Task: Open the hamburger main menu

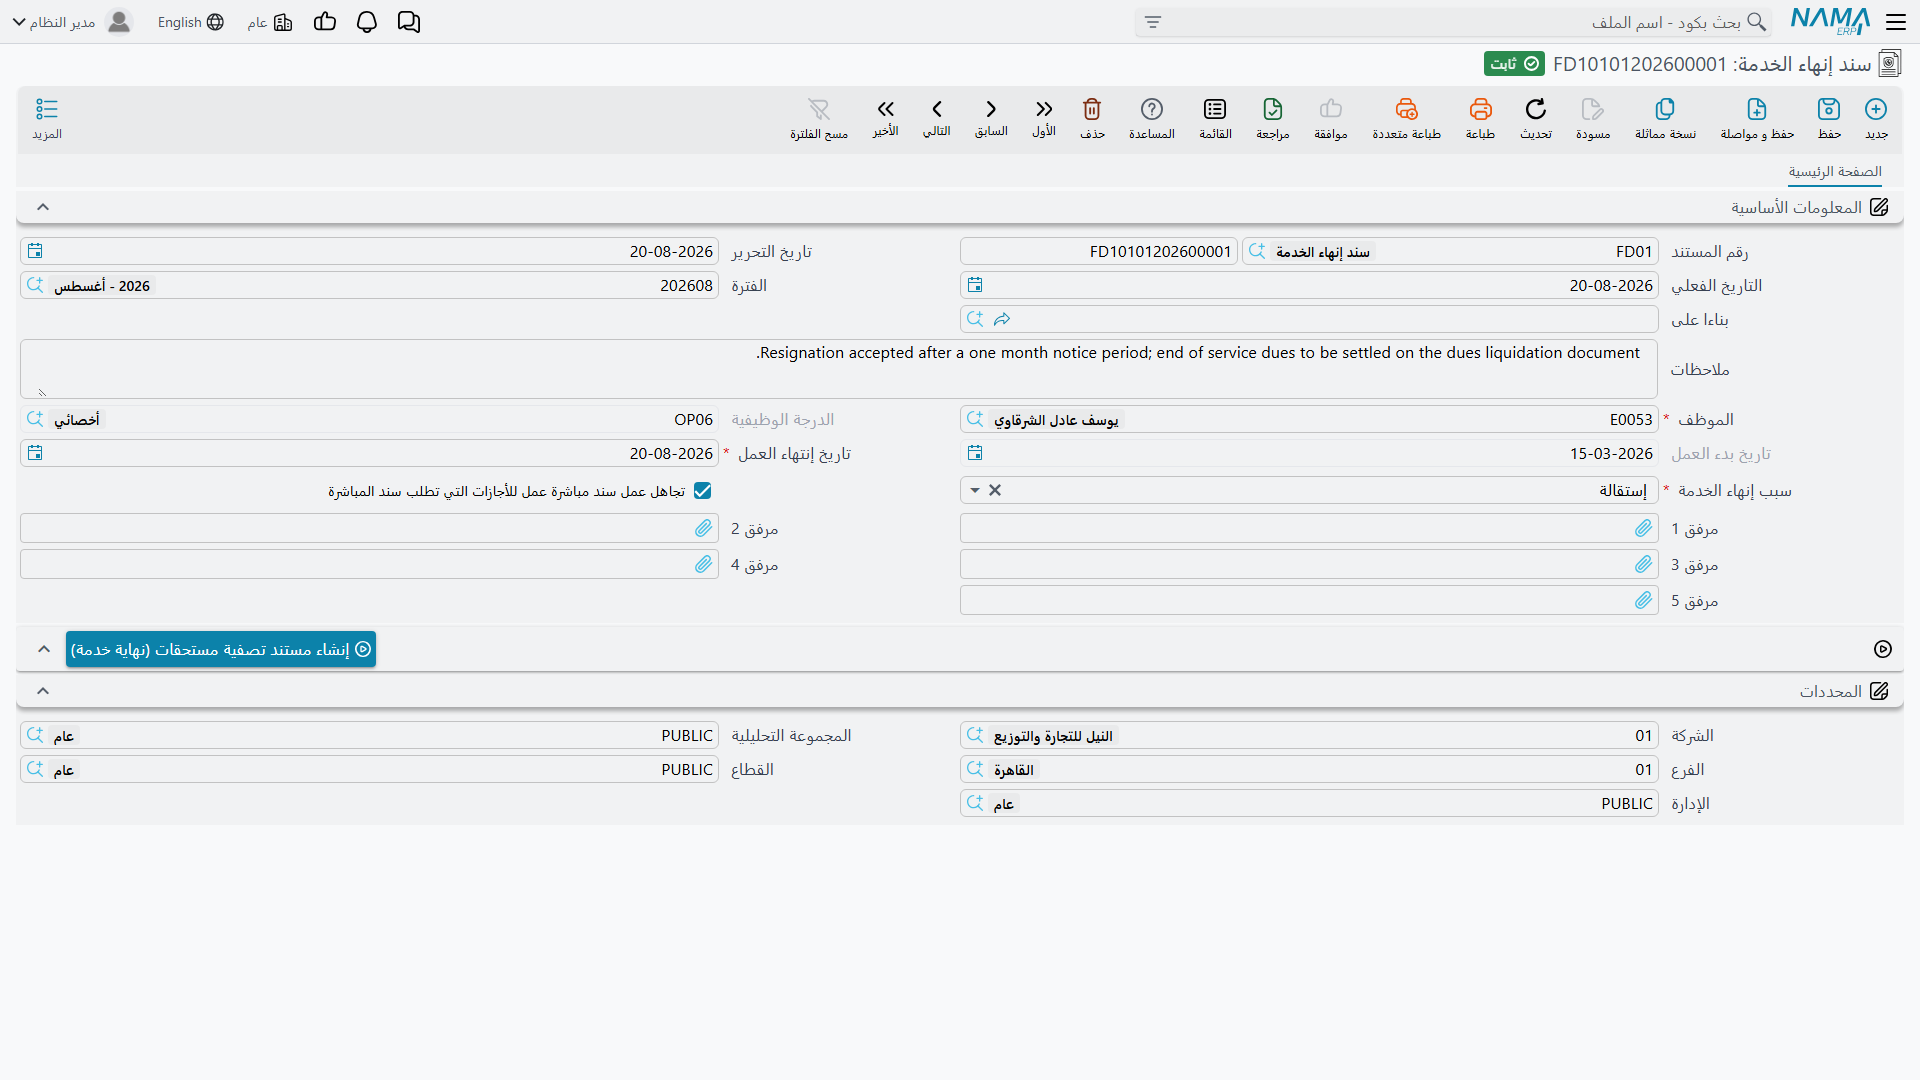Action: (1896, 22)
